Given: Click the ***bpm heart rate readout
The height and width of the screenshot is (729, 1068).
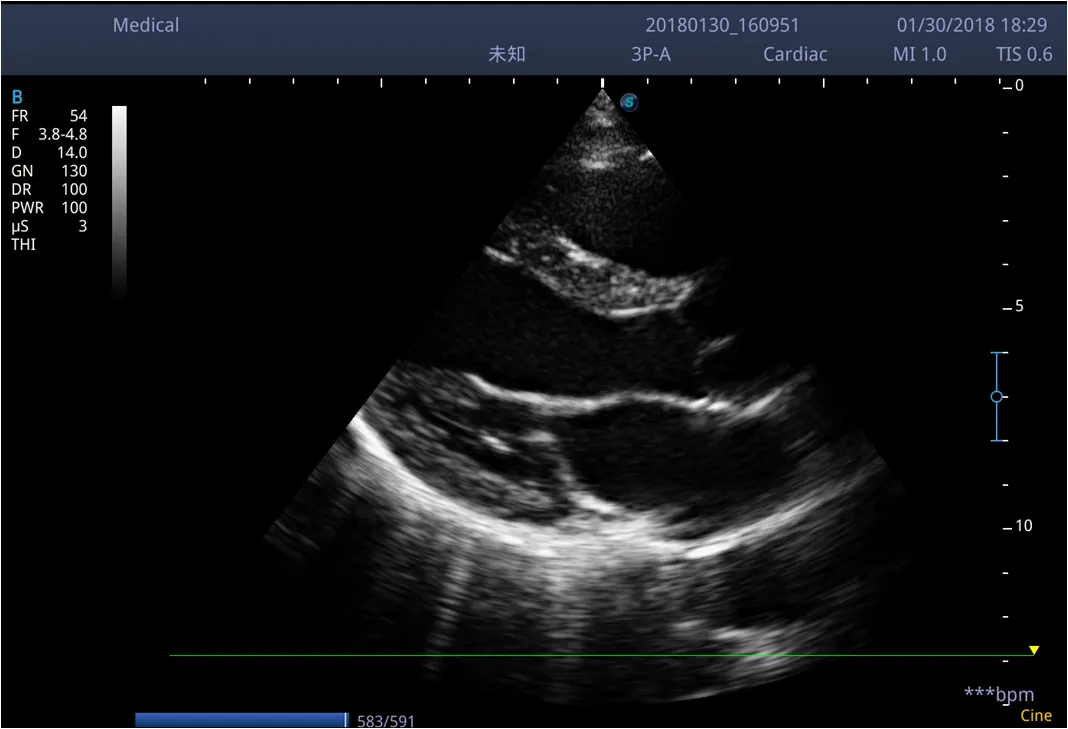Looking at the screenshot, I should click(x=998, y=694).
